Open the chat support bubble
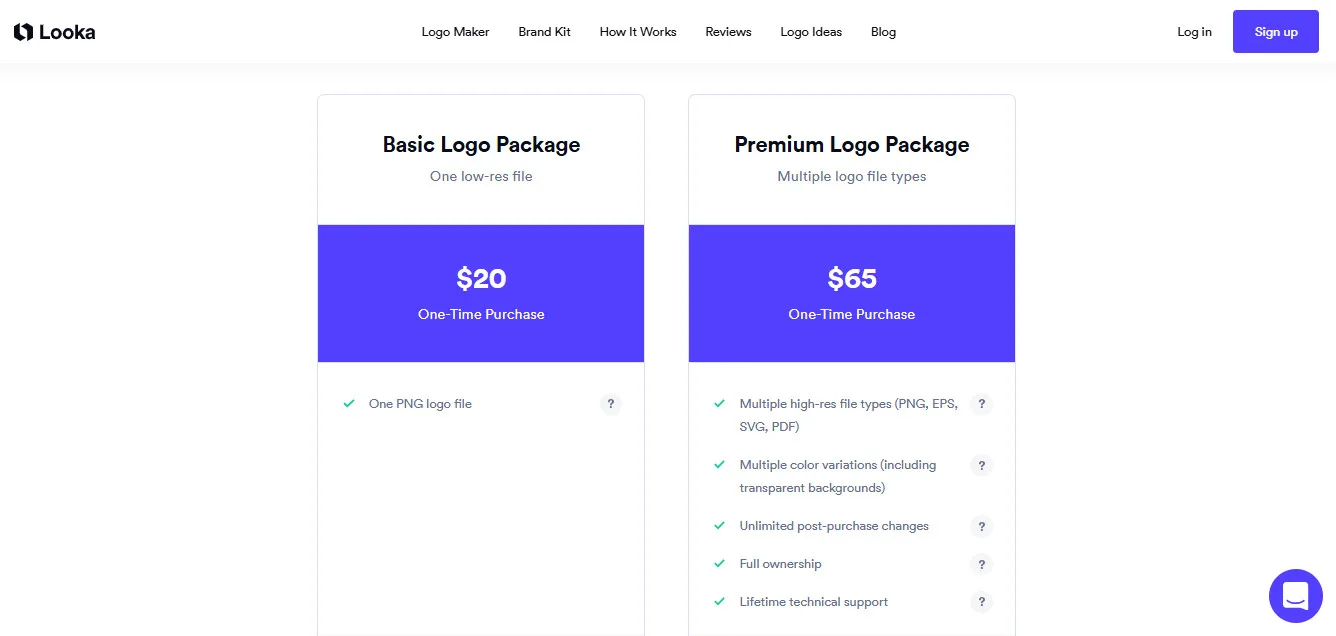This screenshot has height=636, width=1336. [1295, 595]
